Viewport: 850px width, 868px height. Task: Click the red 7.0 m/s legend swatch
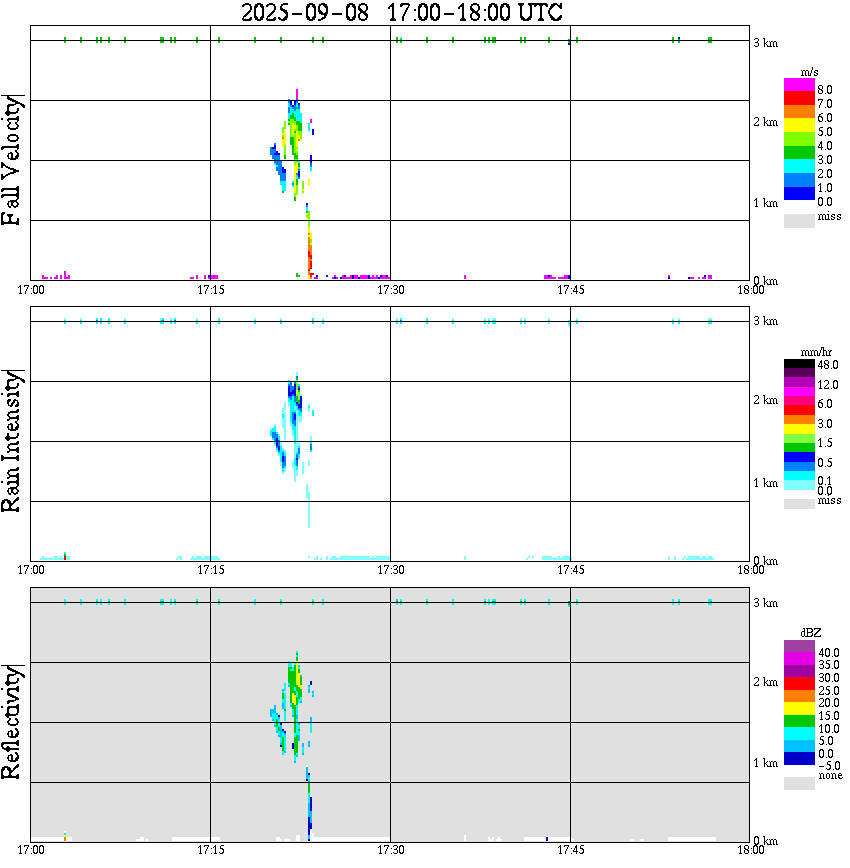799,99
